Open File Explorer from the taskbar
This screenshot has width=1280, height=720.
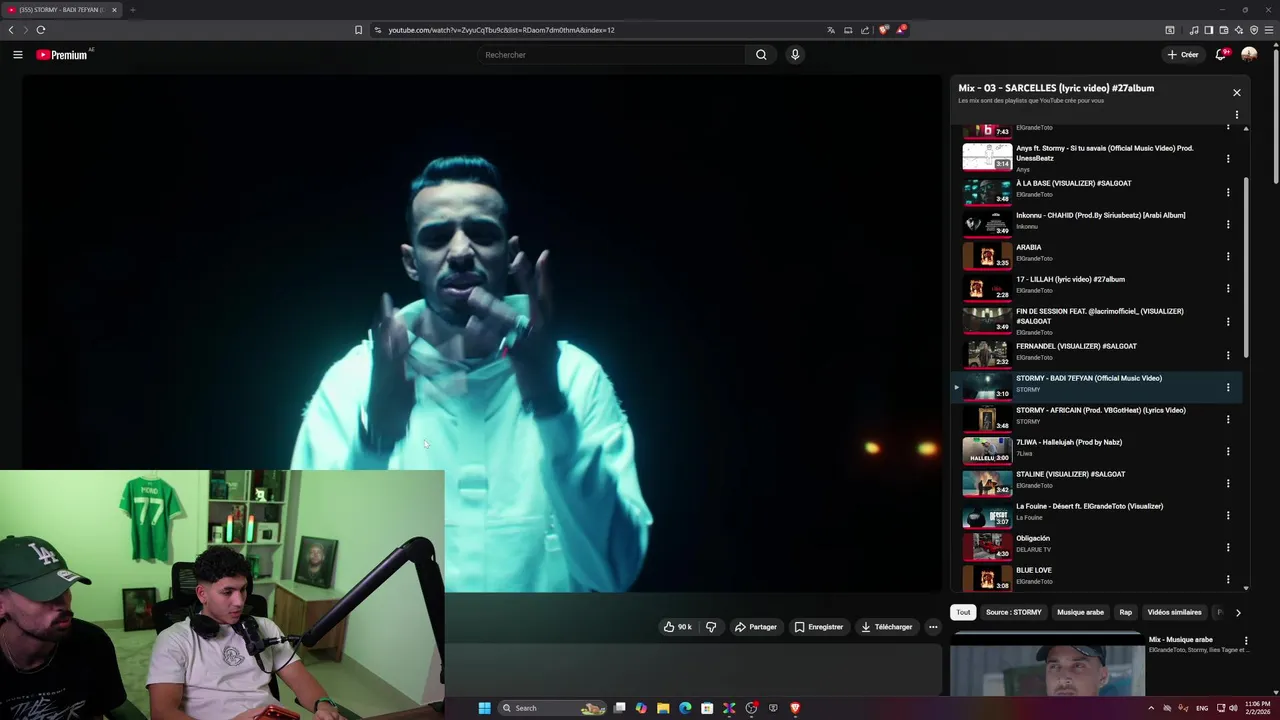coord(663,708)
